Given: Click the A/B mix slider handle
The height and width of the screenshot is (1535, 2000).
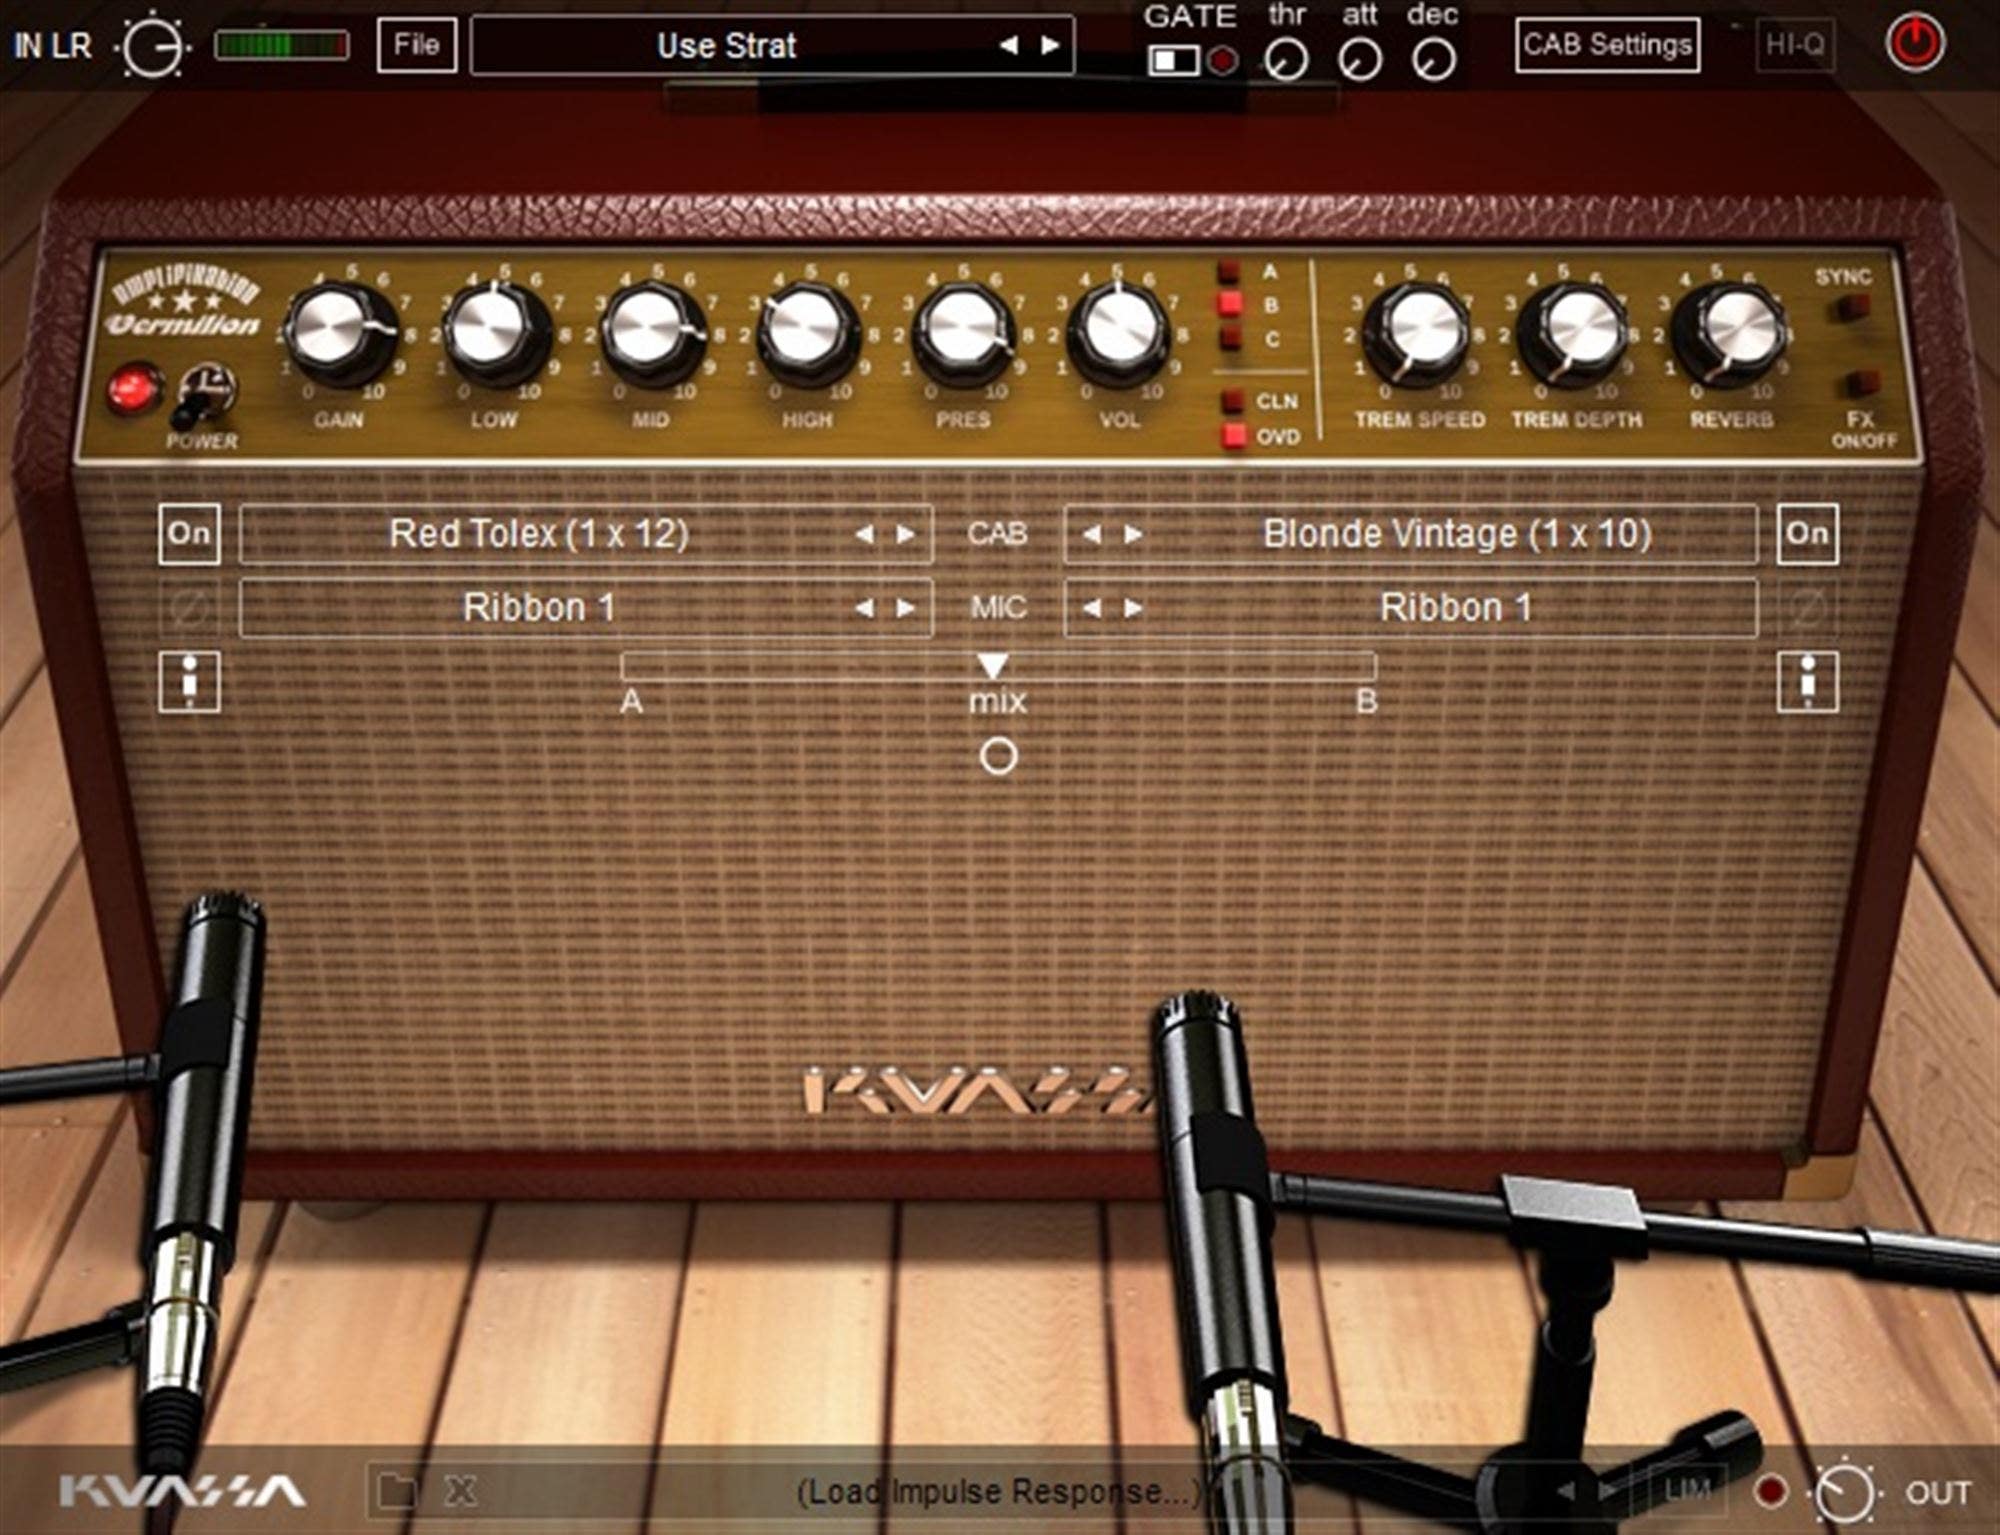Looking at the screenshot, I should 992,665.
